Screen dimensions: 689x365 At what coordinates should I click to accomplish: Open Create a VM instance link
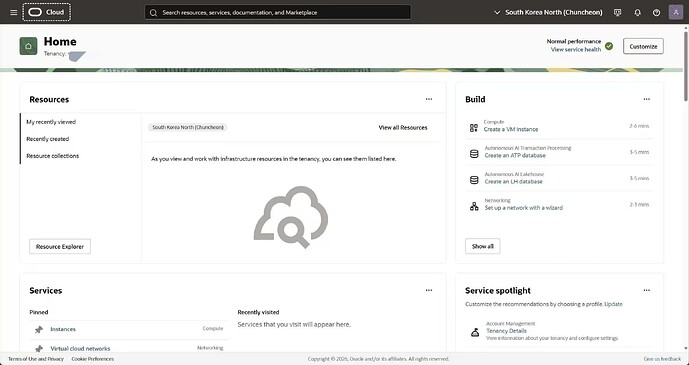click(511, 130)
